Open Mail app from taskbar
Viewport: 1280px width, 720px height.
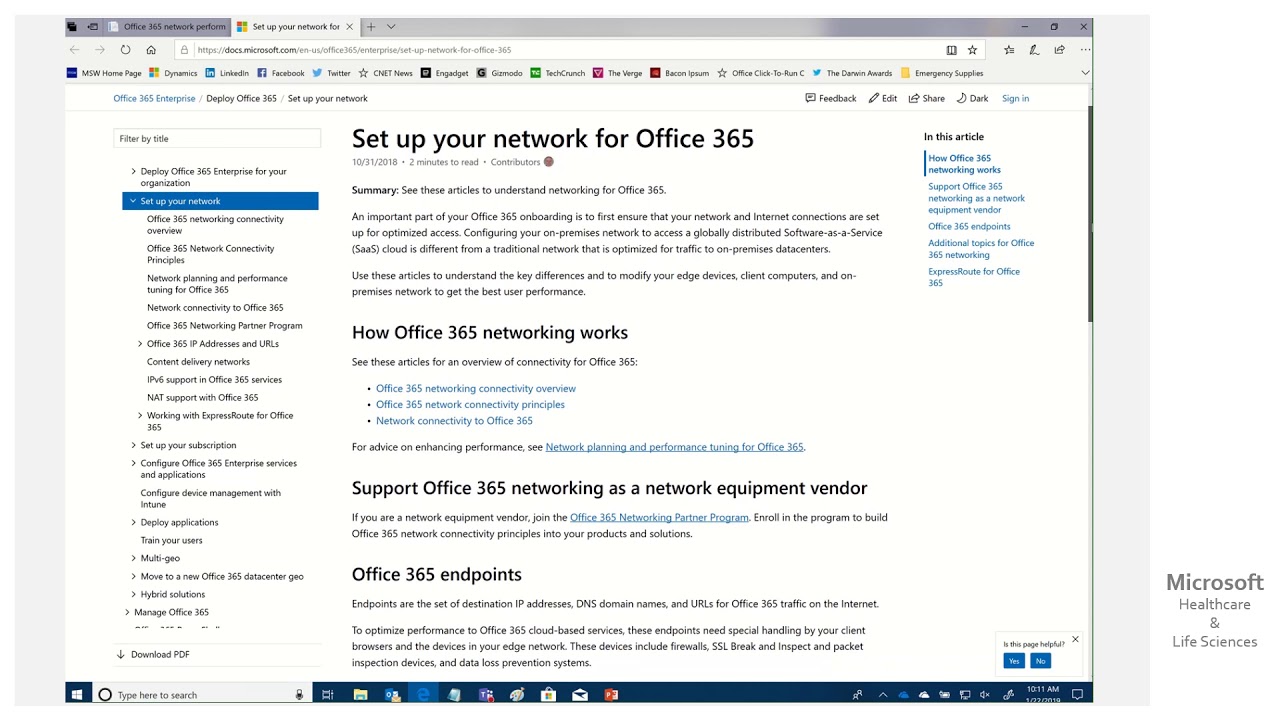[x=580, y=694]
